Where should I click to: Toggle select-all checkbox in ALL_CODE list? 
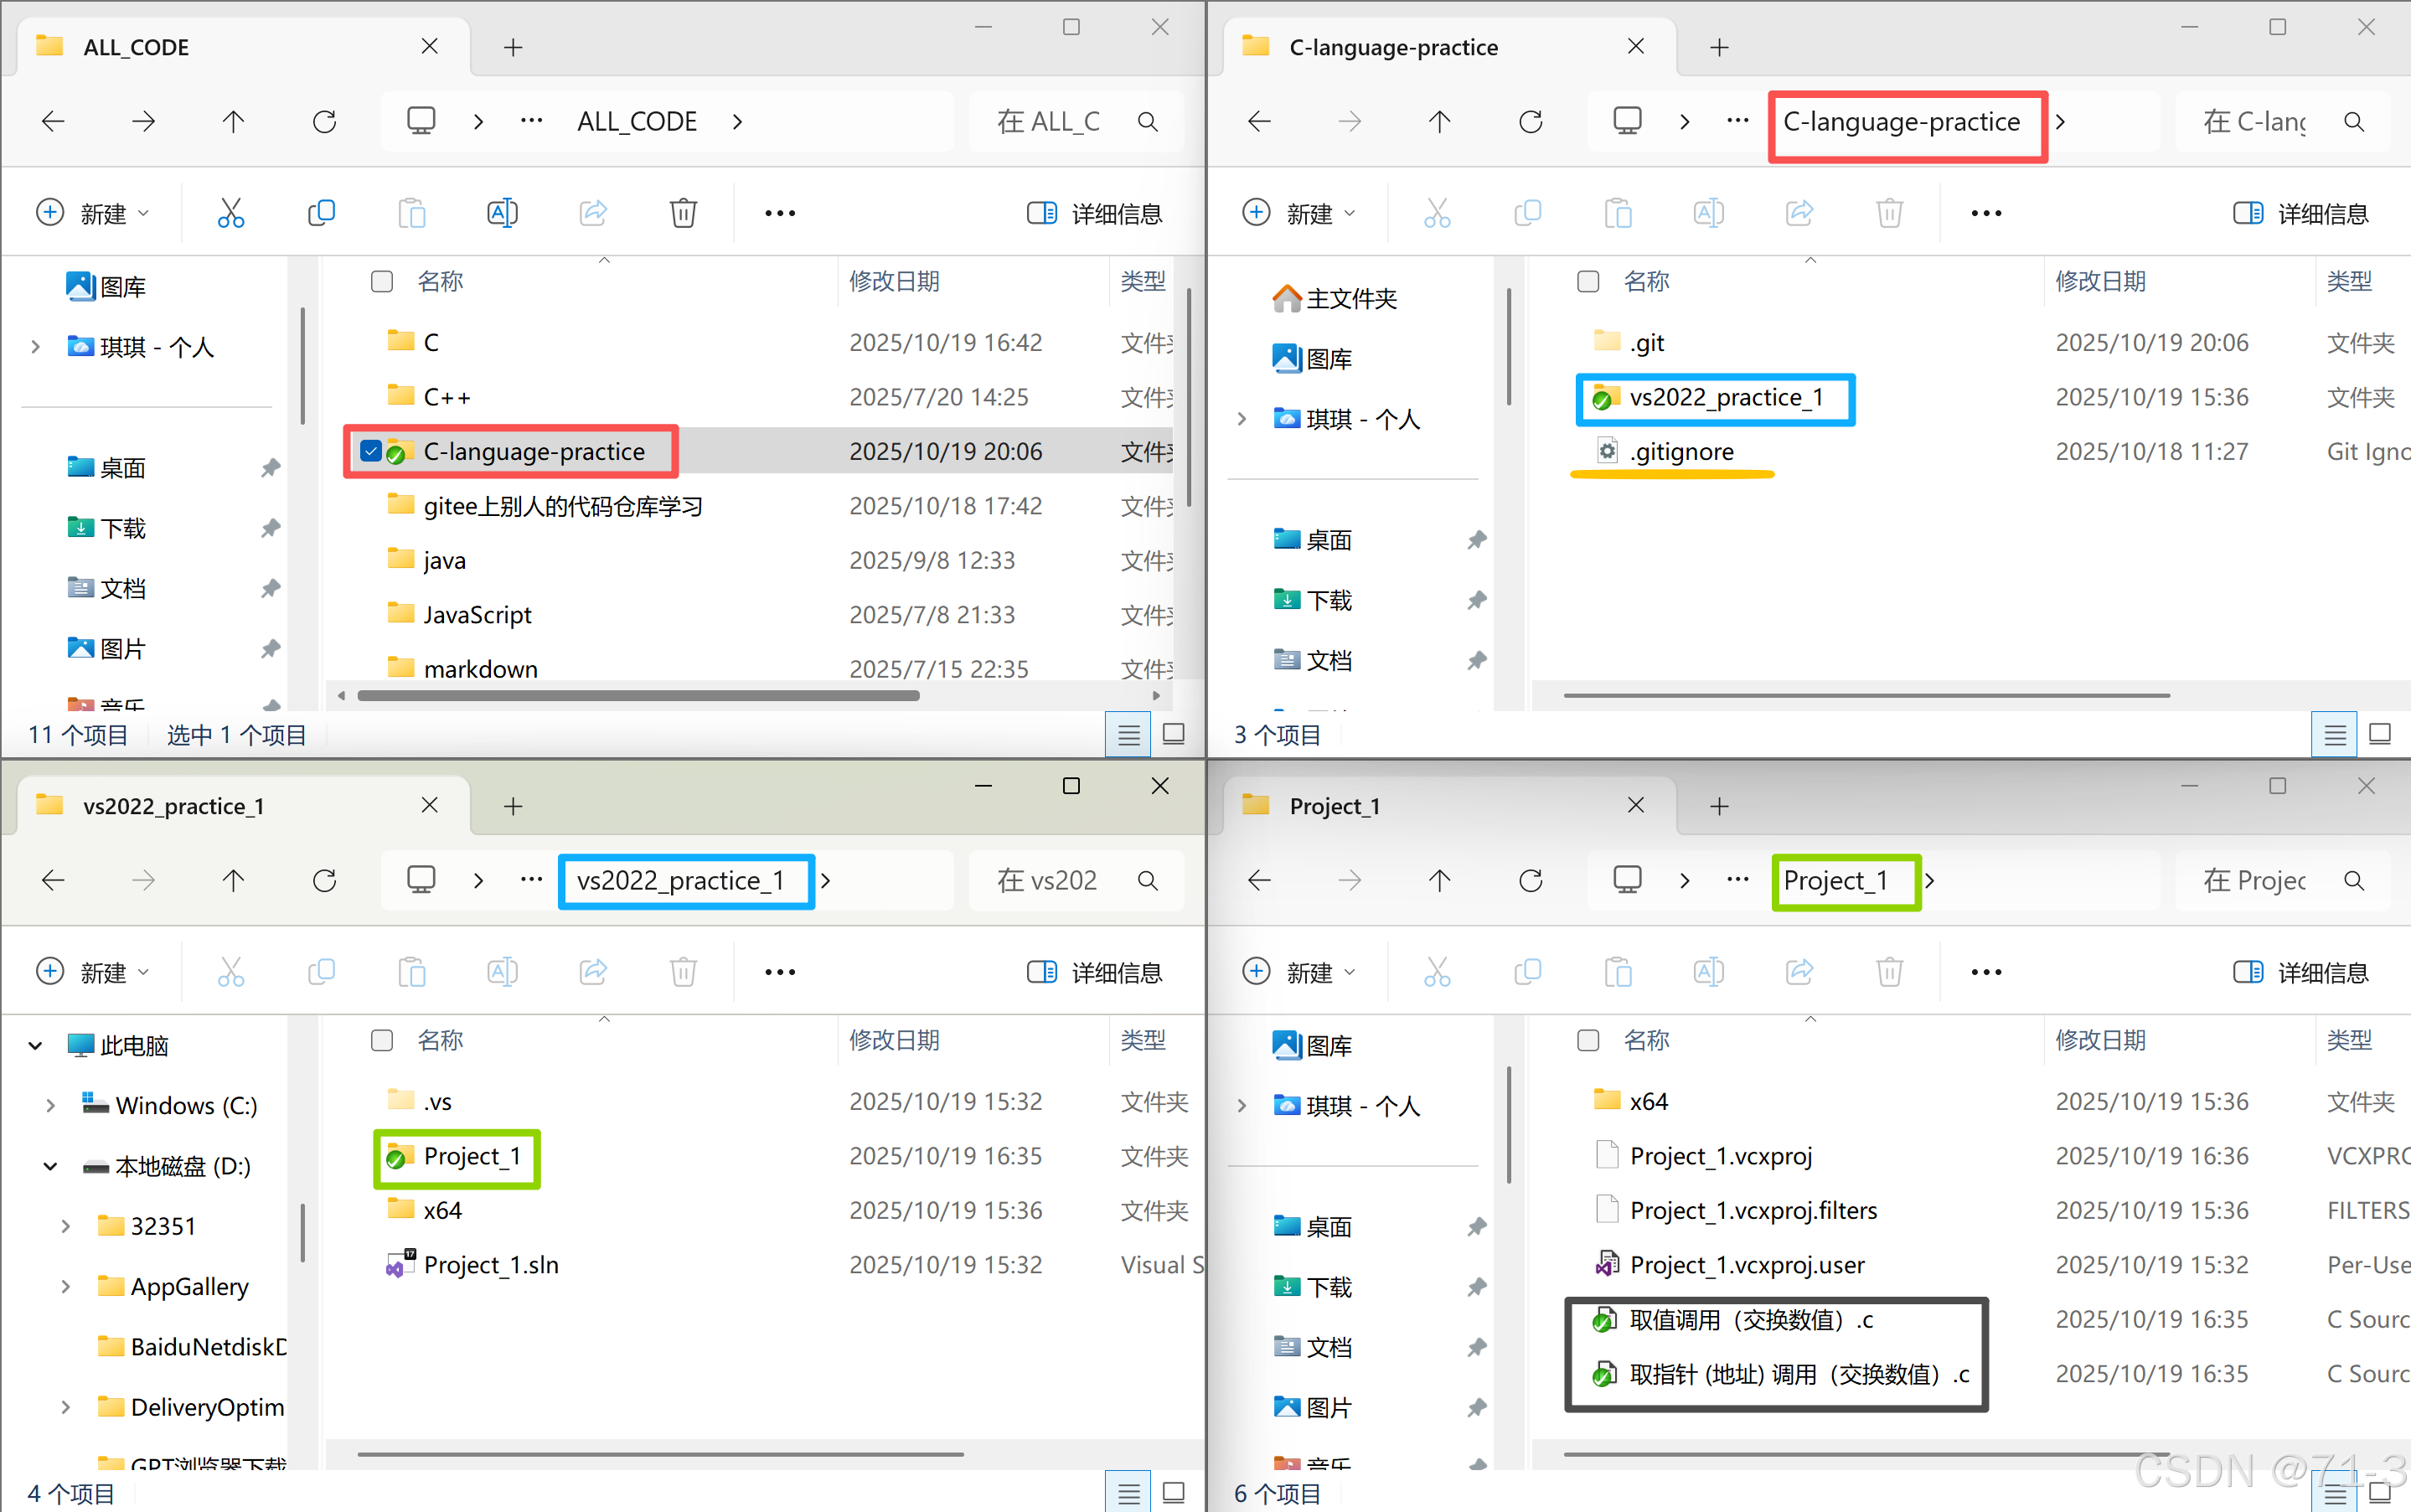point(382,282)
